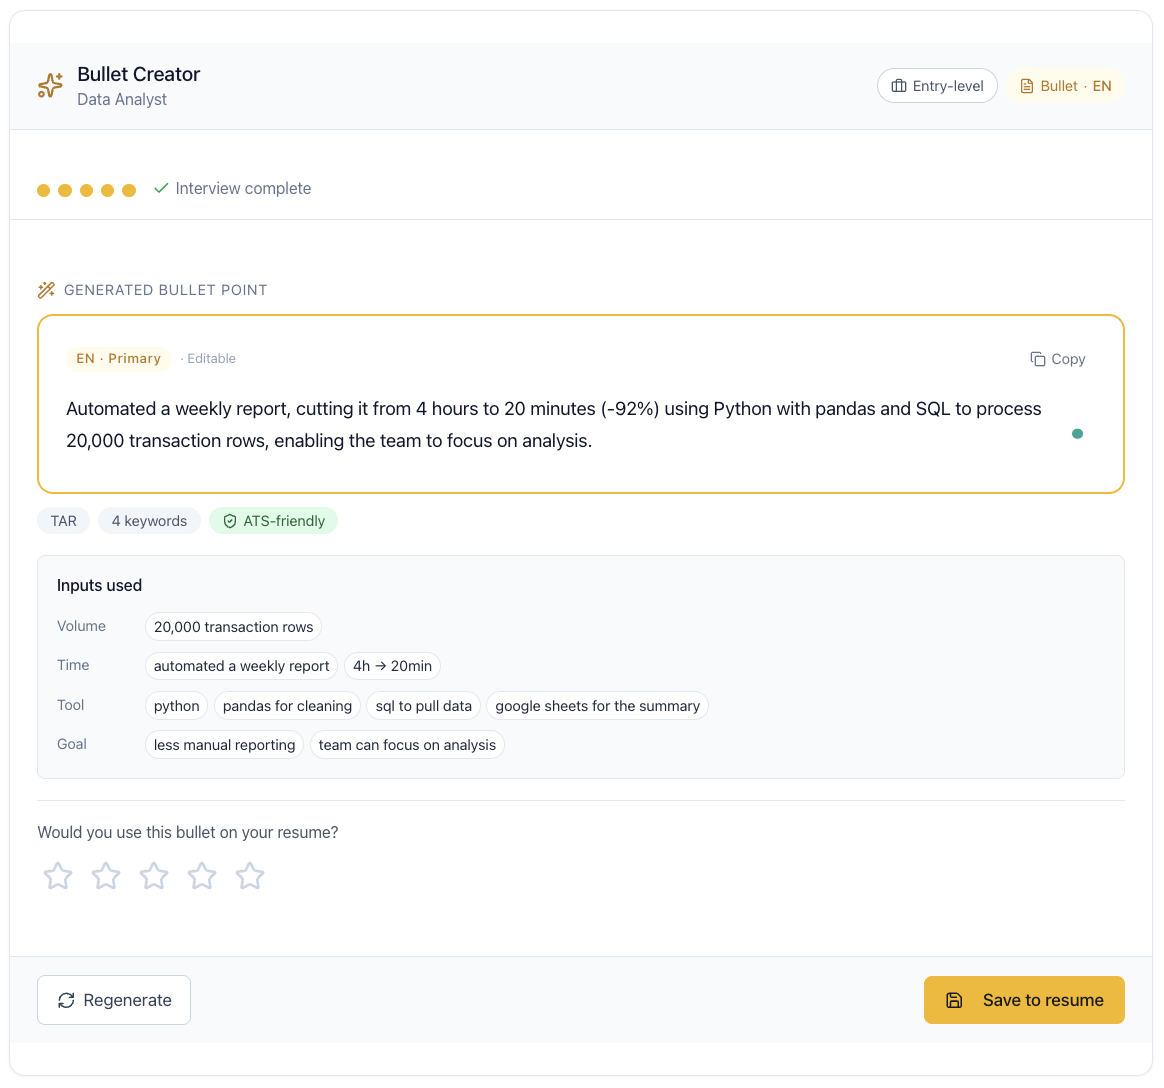The image size is (1164, 1088).
Task: Select the less manual reporting chip
Action: pos(224,745)
